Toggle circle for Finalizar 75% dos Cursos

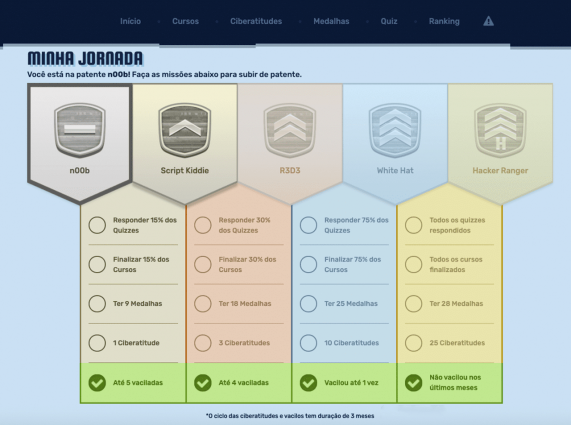308,264
